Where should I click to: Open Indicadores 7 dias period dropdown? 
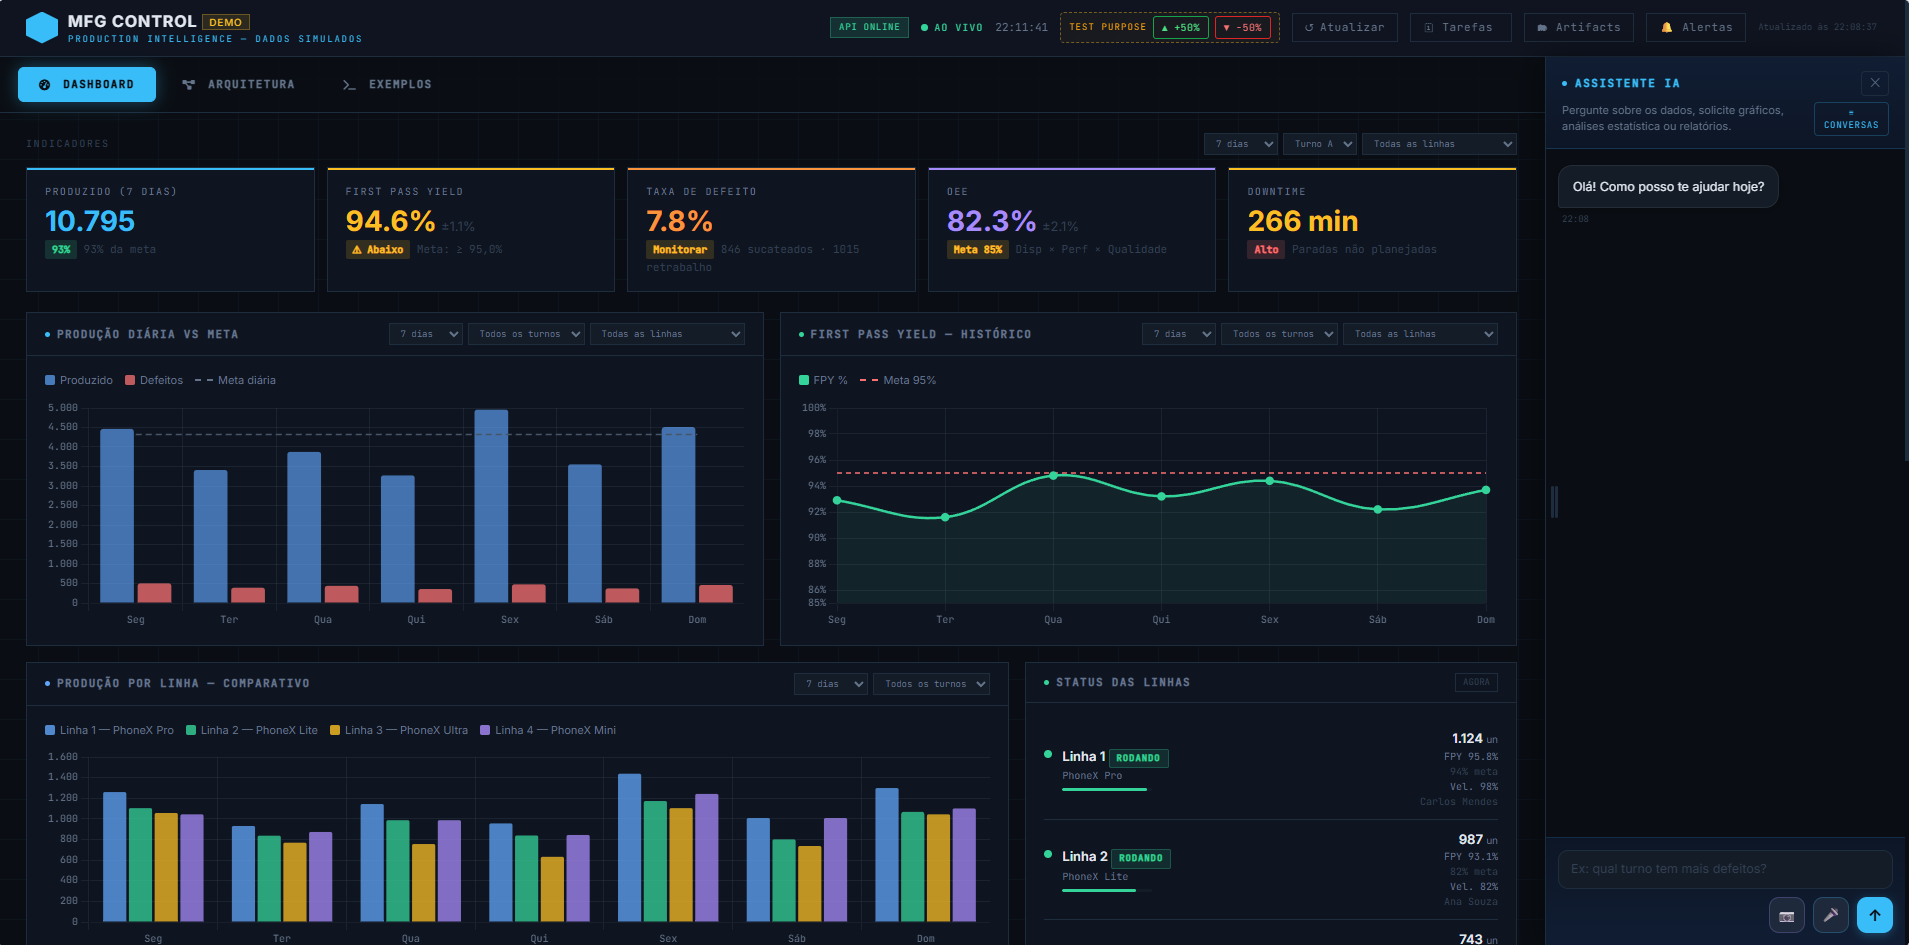click(1241, 144)
